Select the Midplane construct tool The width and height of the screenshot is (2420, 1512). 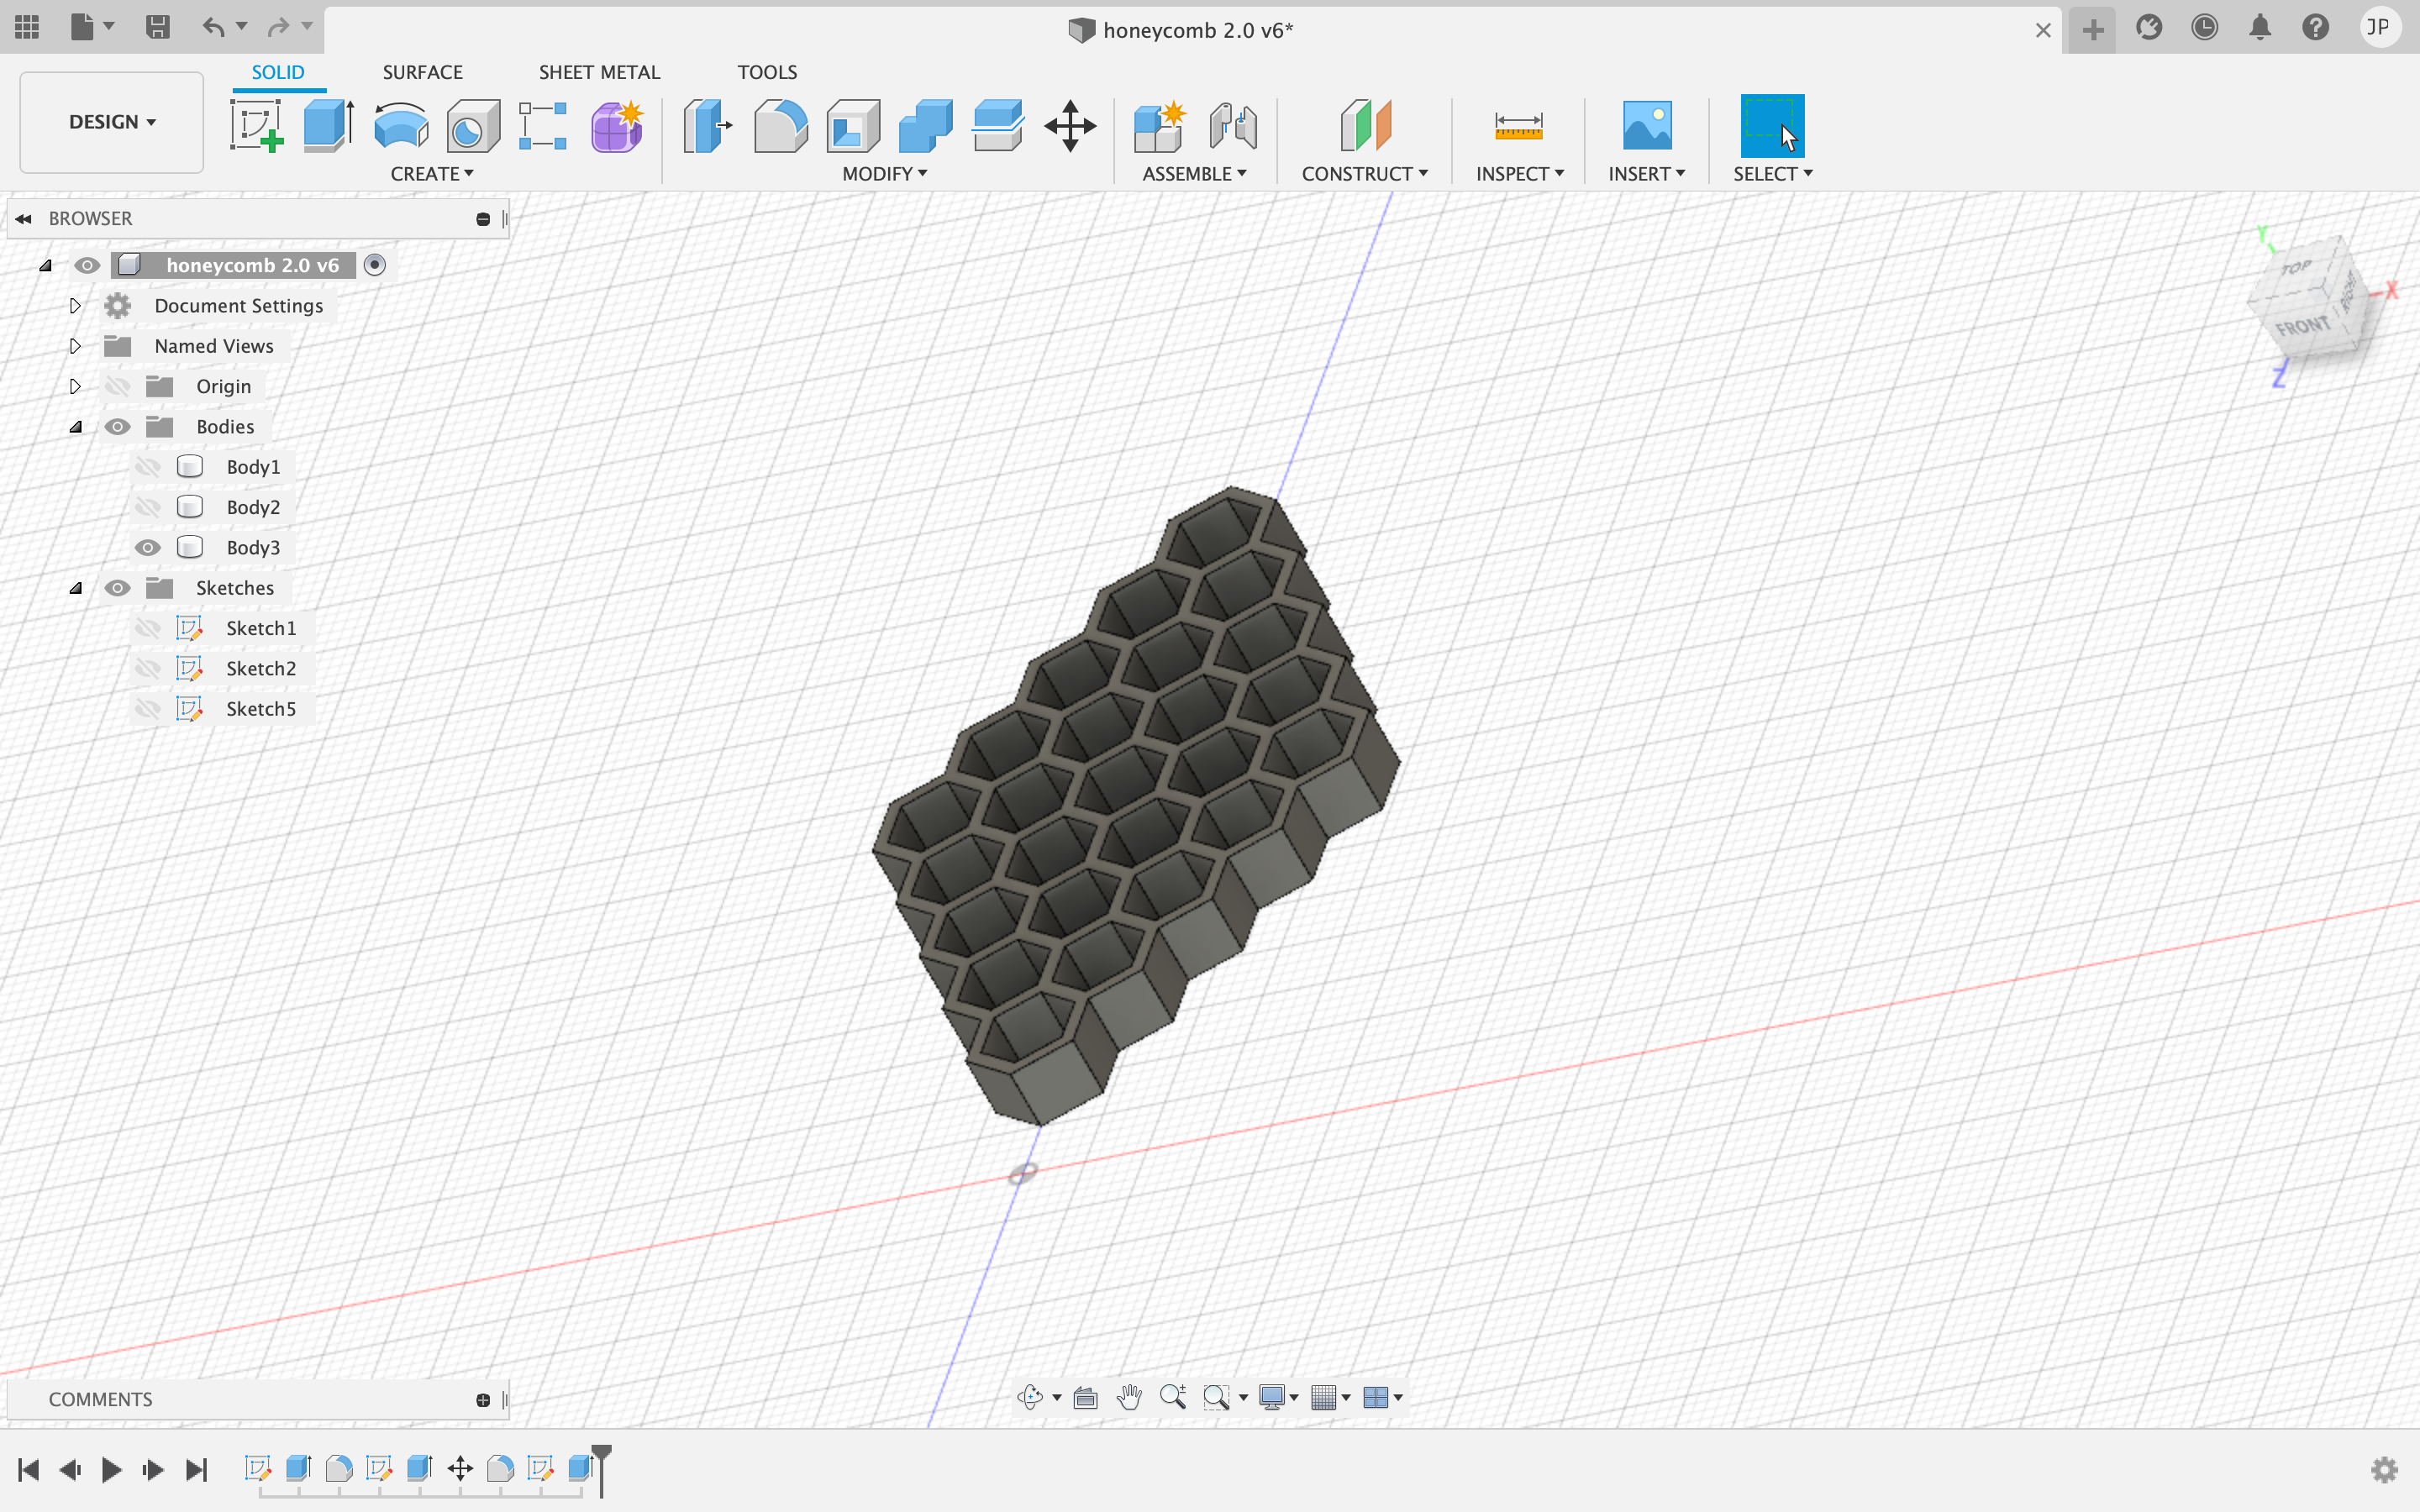click(x=1365, y=126)
